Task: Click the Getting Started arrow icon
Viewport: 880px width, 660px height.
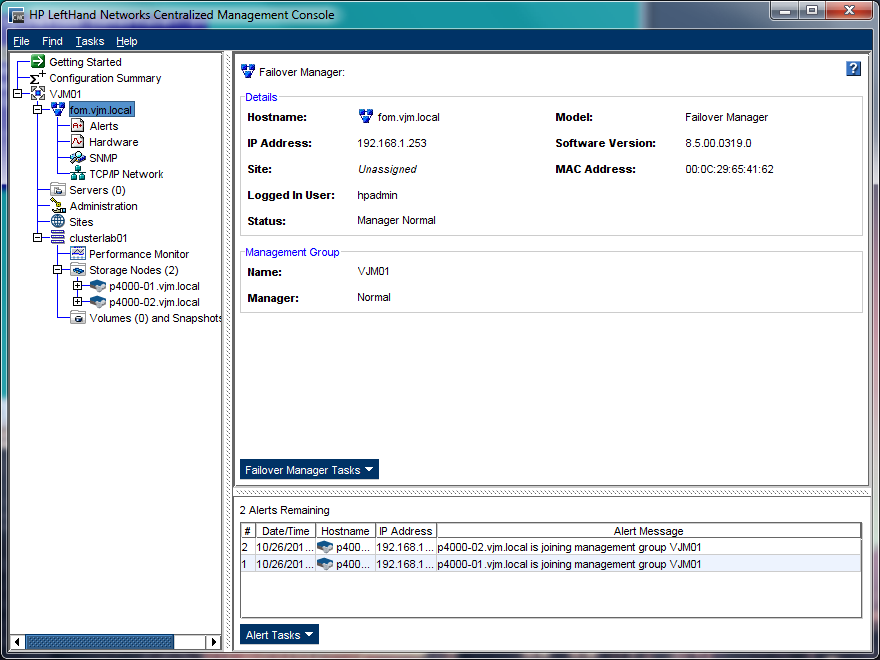Action: point(38,62)
